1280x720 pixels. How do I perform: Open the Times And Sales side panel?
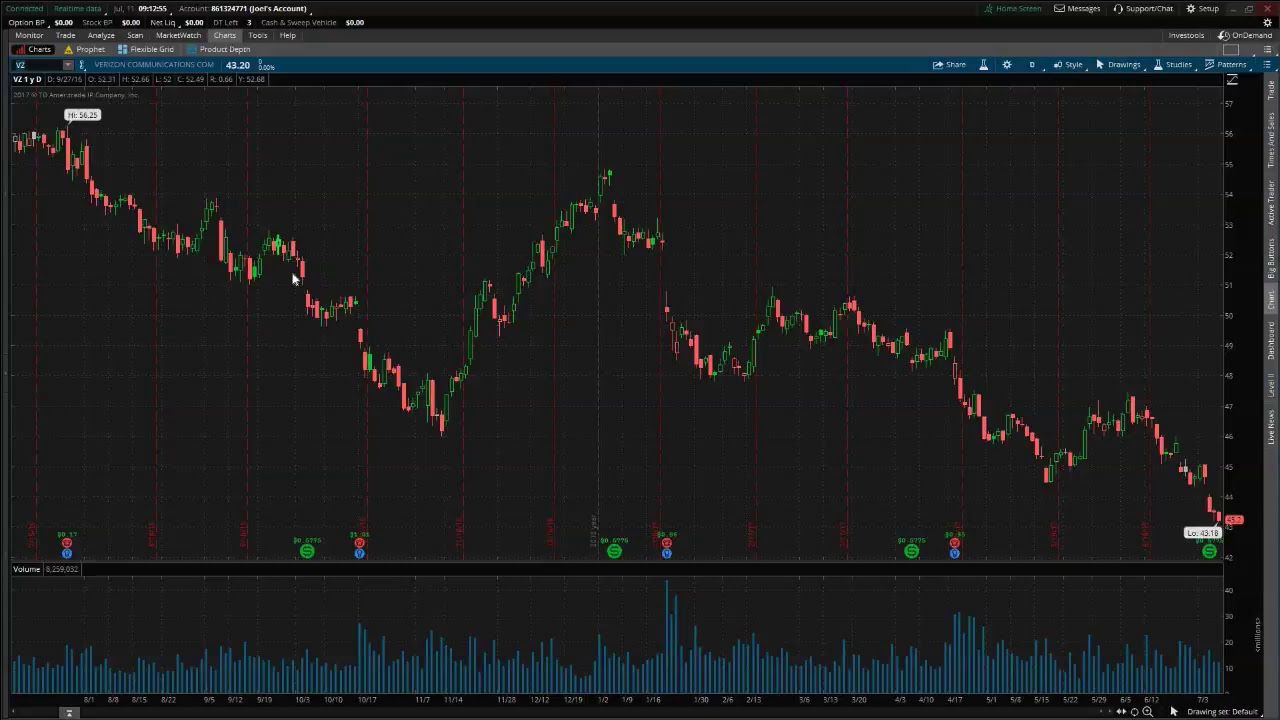[x=1271, y=140]
